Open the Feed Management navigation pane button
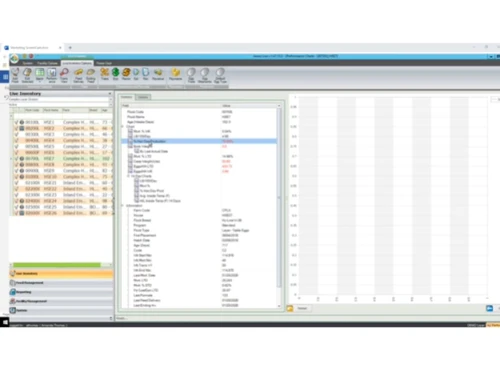The width and height of the screenshot is (500, 375). pos(61,283)
